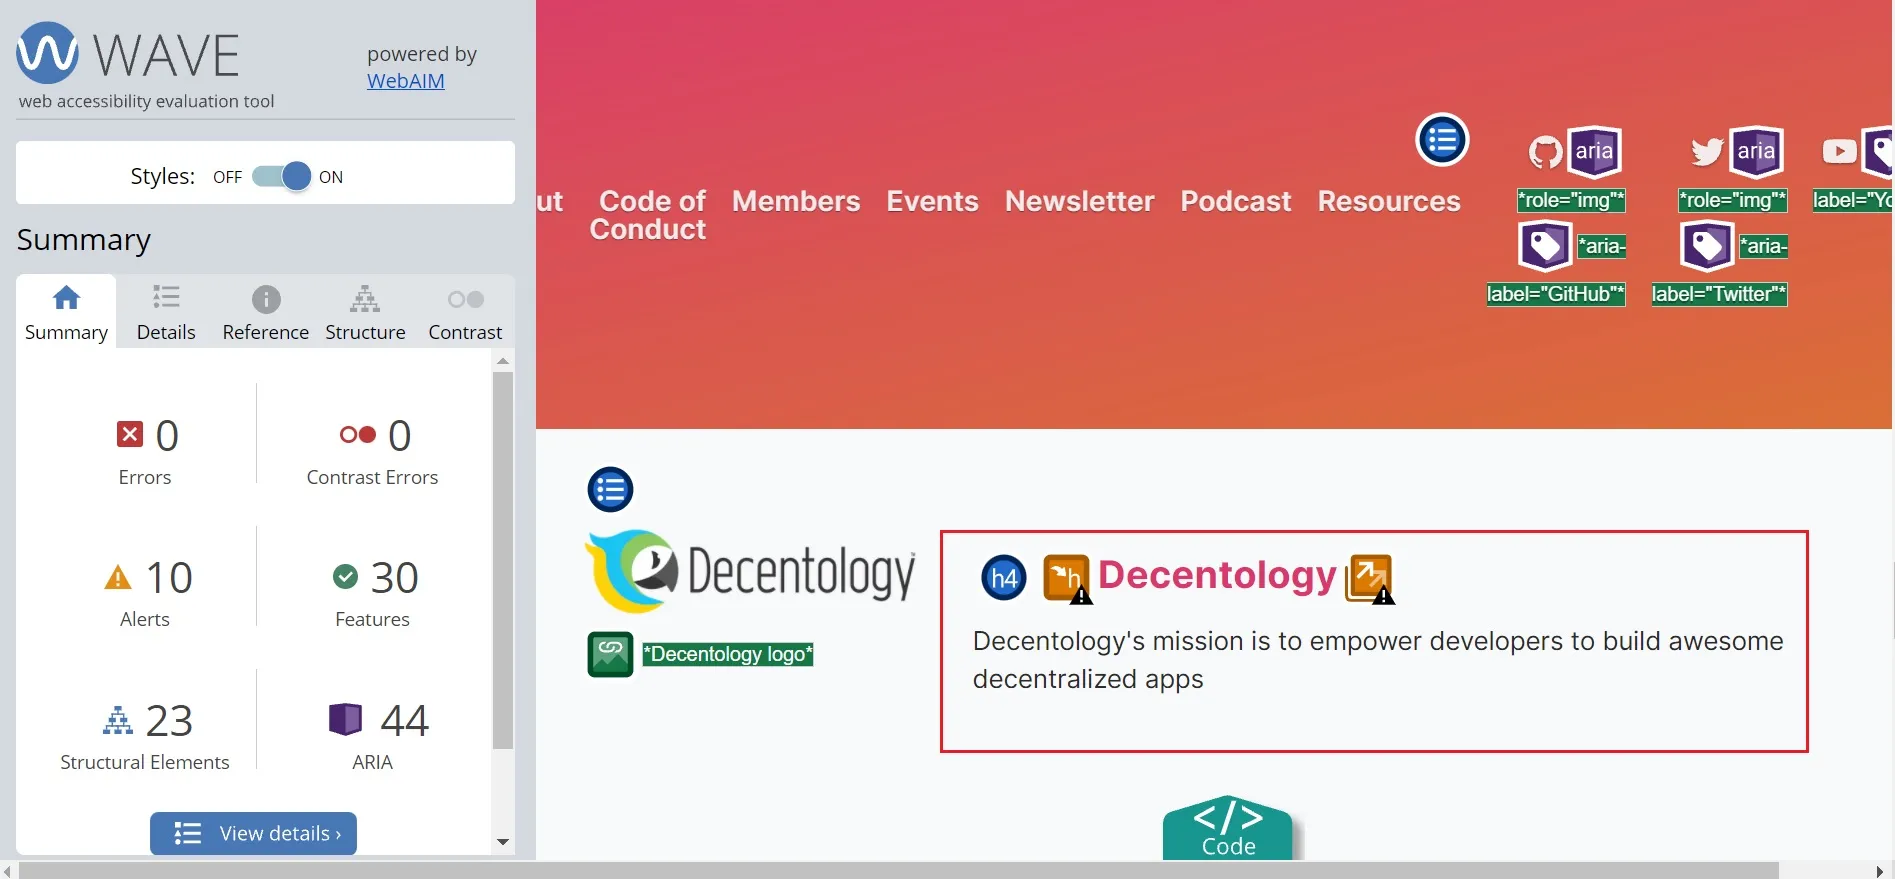Viewport: 1895px width, 879px height.
Task: Click the horizontal scrollbar right arrow
Action: (1881, 871)
